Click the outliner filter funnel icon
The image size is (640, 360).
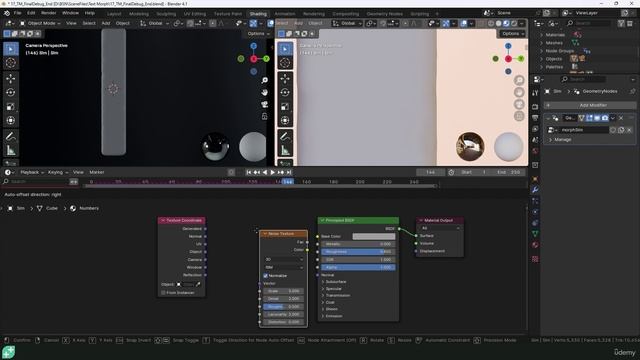point(621,24)
